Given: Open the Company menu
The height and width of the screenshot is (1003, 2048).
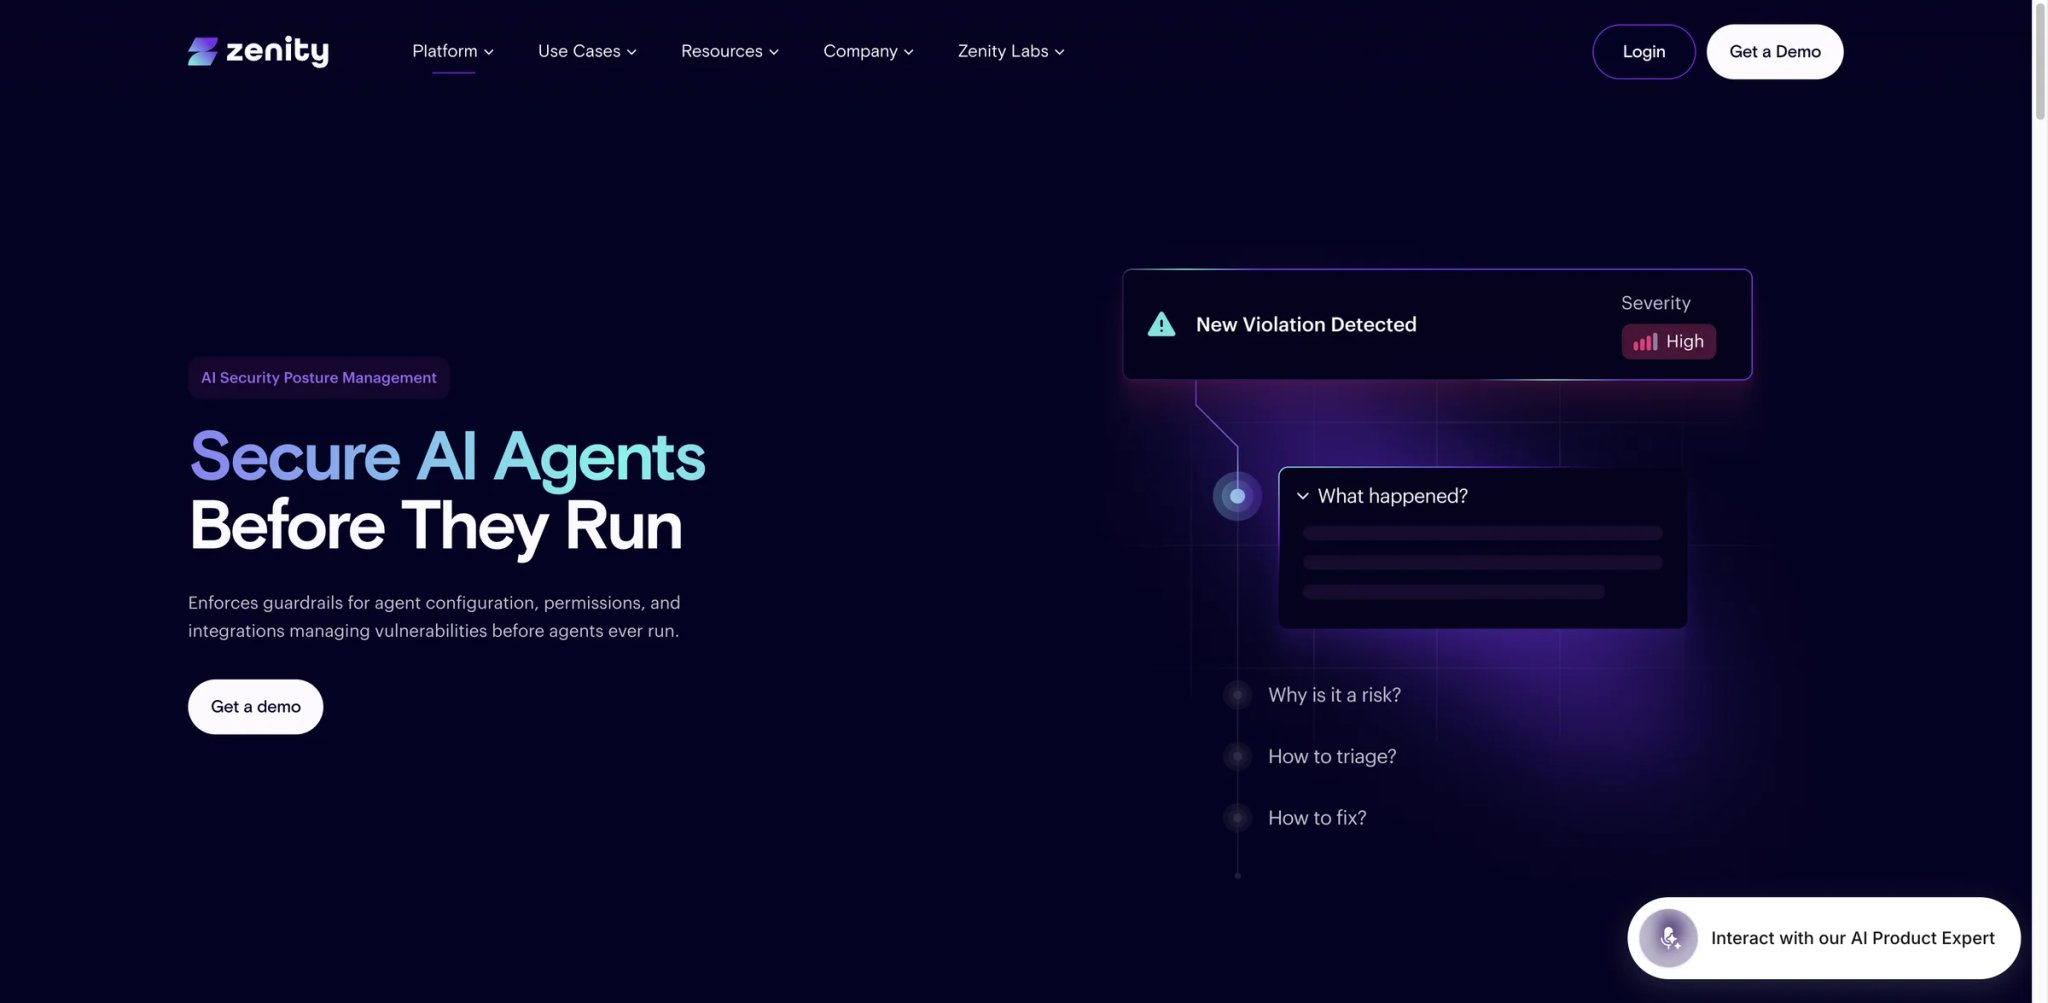Looking at the screenshot, I should click(868, 51).
